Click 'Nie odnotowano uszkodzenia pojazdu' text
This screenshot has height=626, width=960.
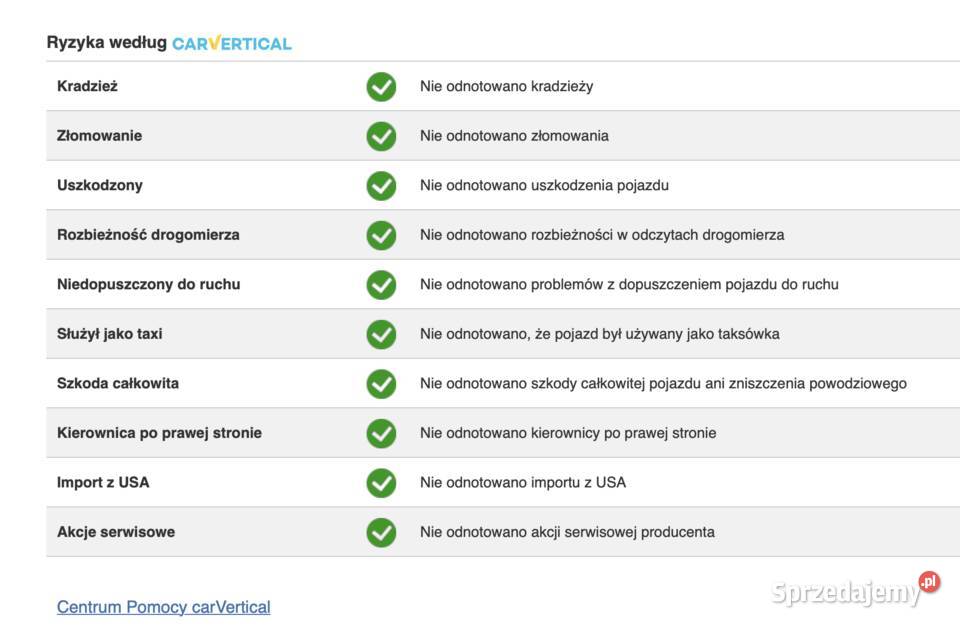click(x=544, y=186)
